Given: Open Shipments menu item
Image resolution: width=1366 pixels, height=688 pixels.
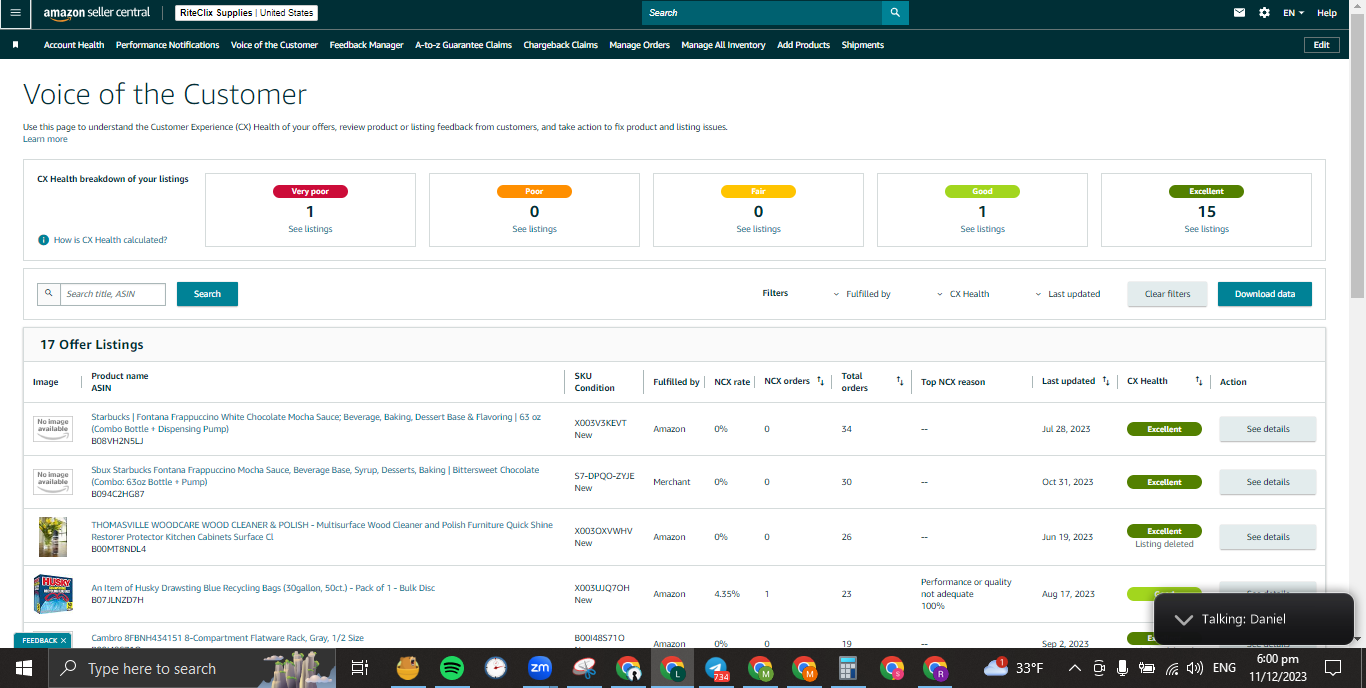Looking at the screenshot, I should (862, 45).
